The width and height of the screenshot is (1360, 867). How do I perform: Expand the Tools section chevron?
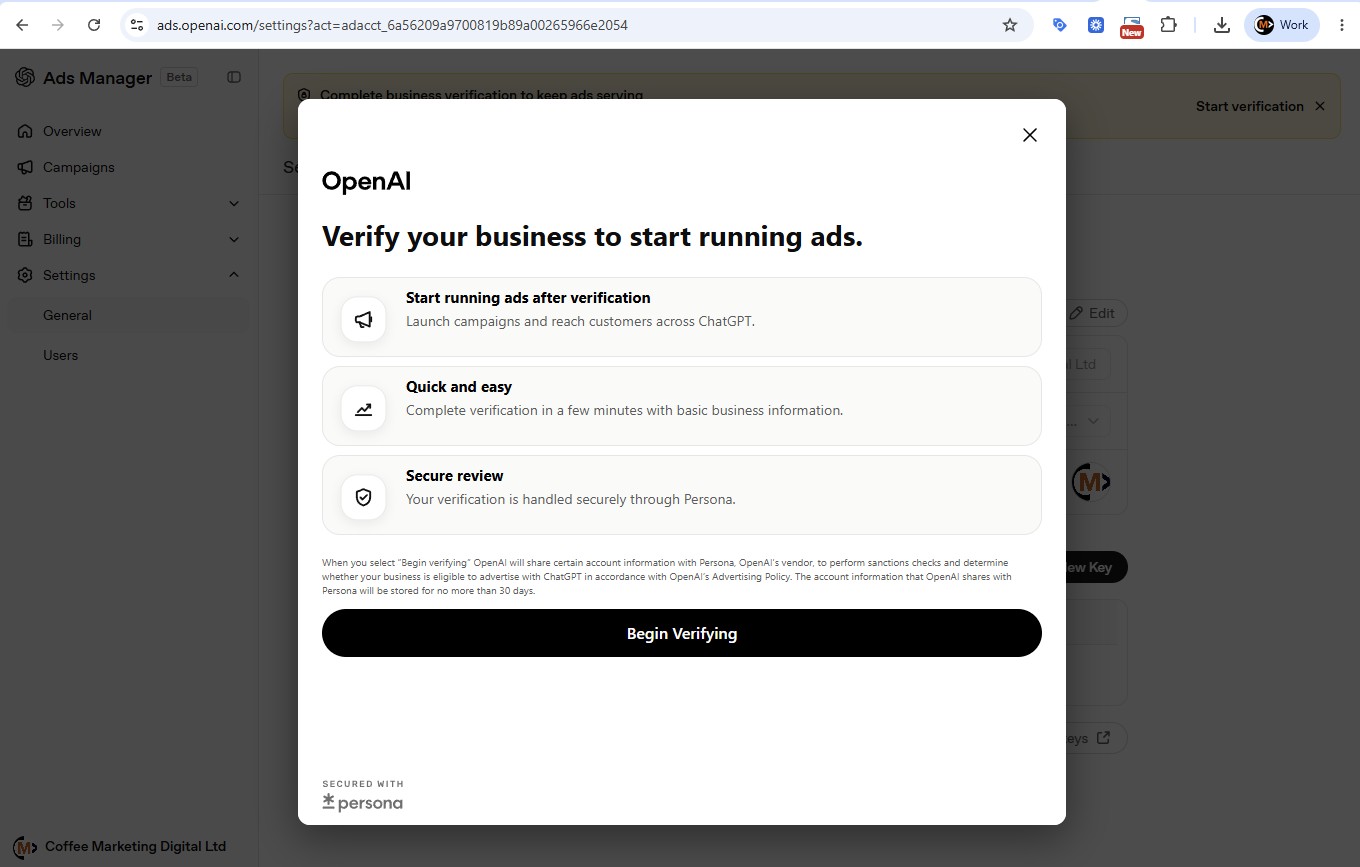coord(234,203)
